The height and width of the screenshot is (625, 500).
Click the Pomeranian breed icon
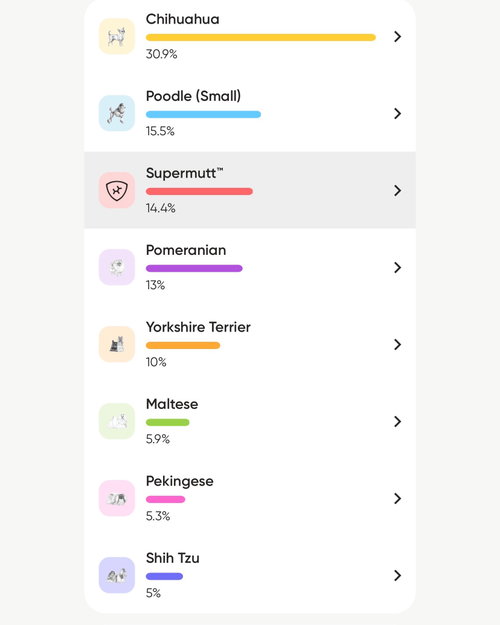117,267
